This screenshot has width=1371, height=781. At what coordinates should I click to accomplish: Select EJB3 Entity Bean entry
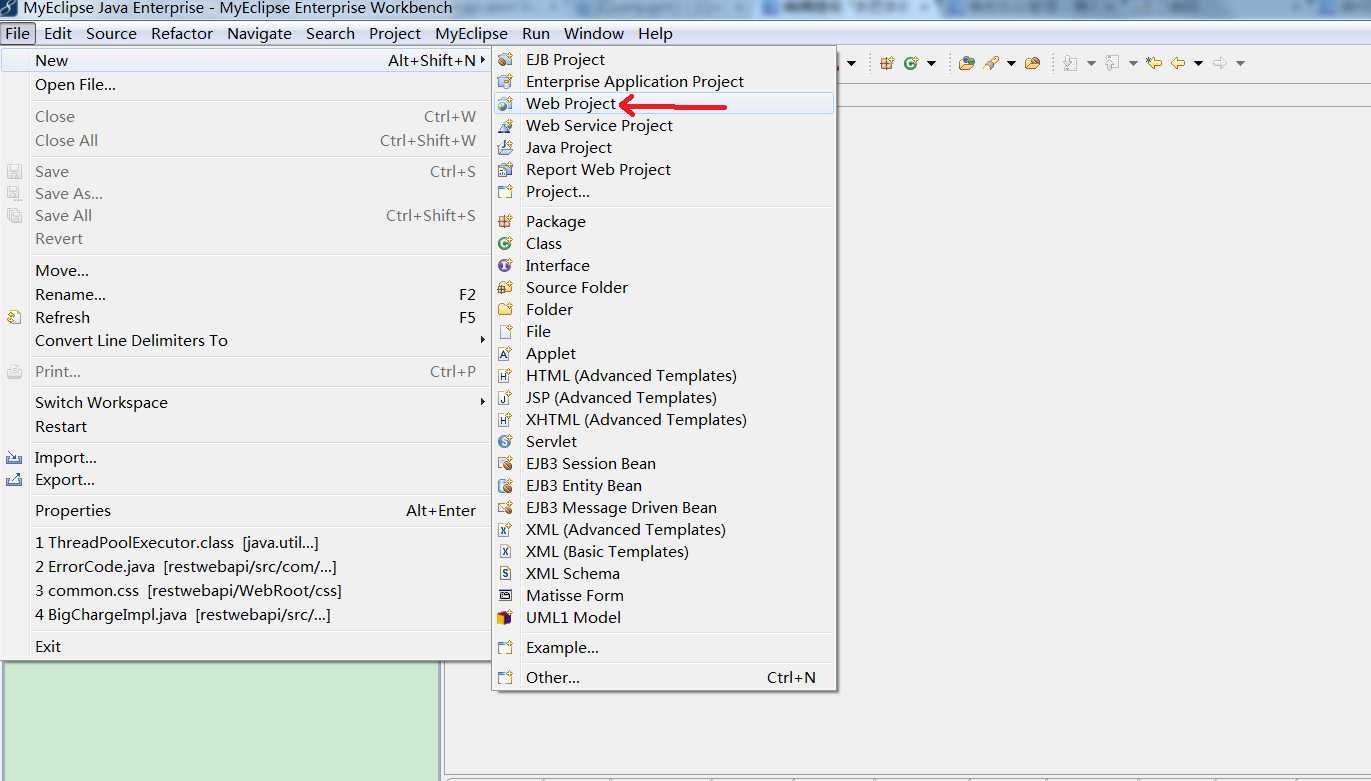pyautogui.click(x=664, y=485)
